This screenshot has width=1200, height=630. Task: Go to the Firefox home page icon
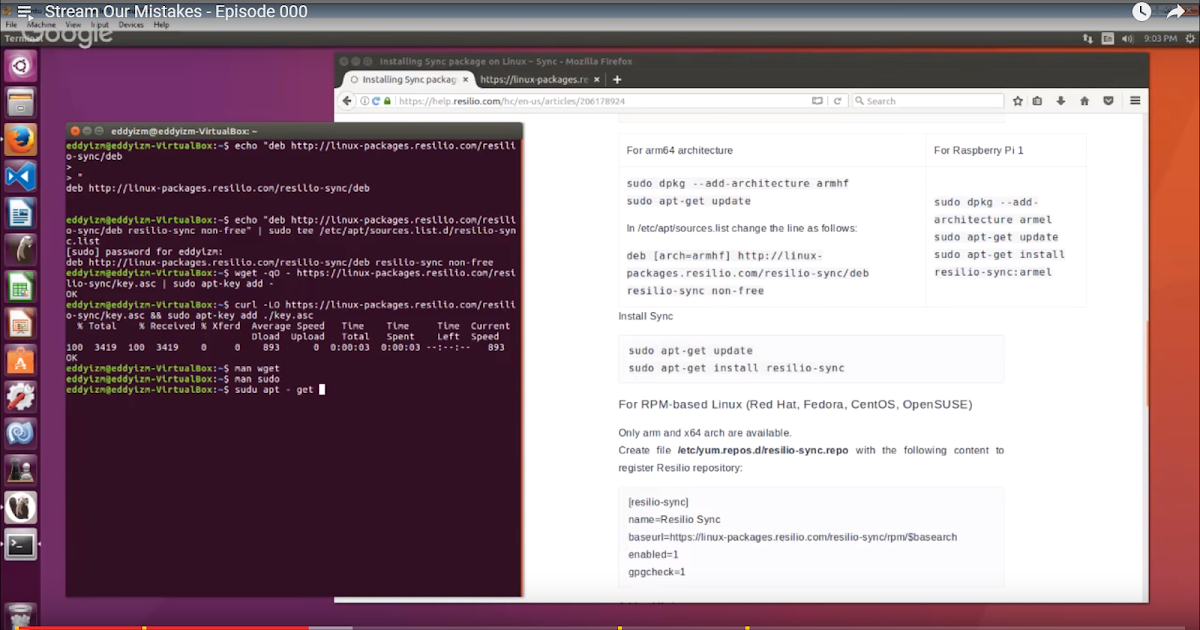coord(1084,101)
